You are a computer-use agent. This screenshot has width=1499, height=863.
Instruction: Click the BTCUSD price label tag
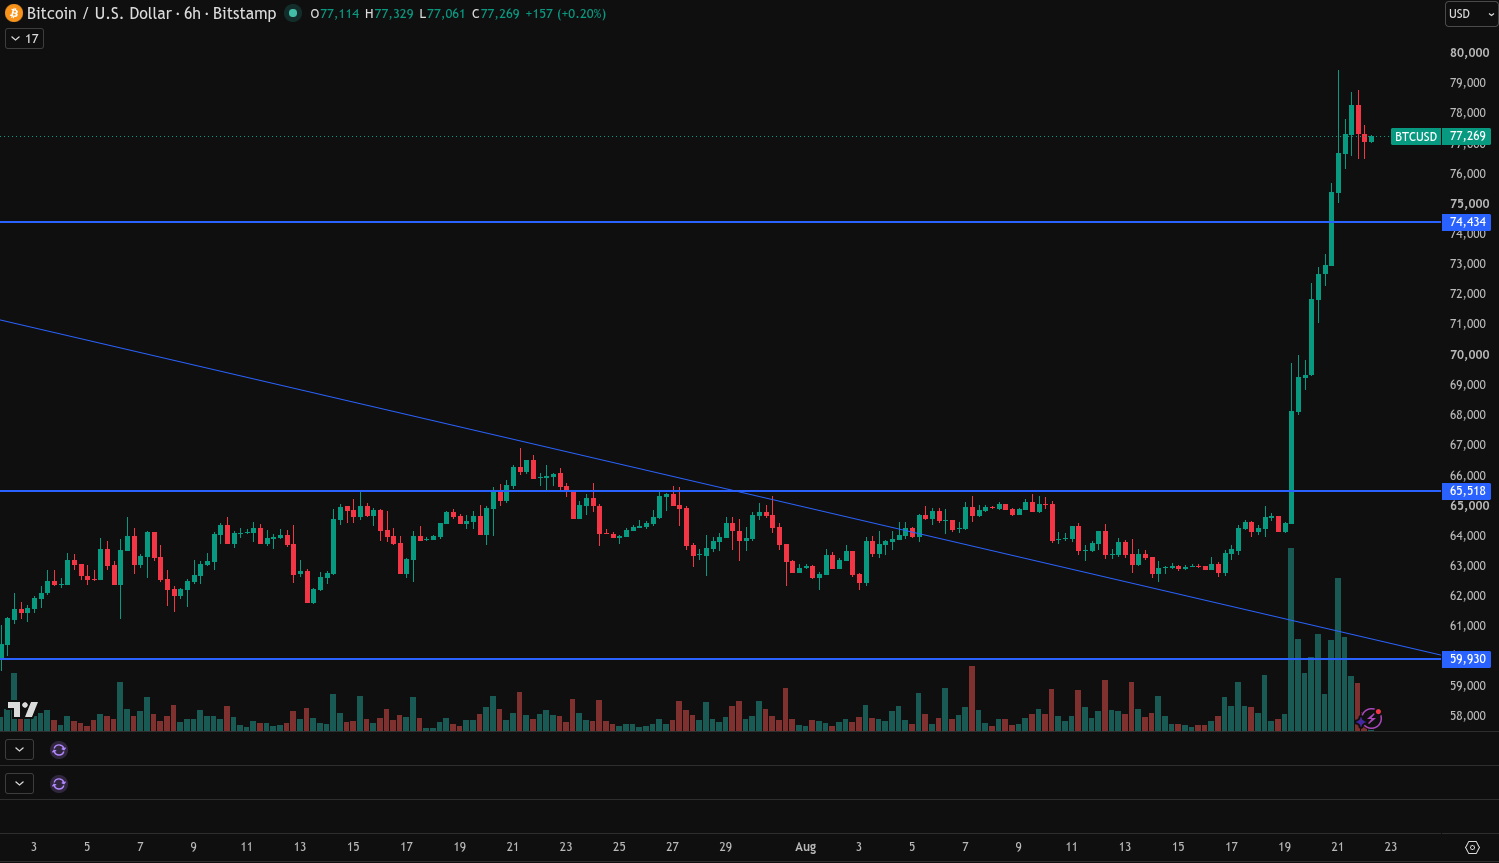click(1416, 136)
